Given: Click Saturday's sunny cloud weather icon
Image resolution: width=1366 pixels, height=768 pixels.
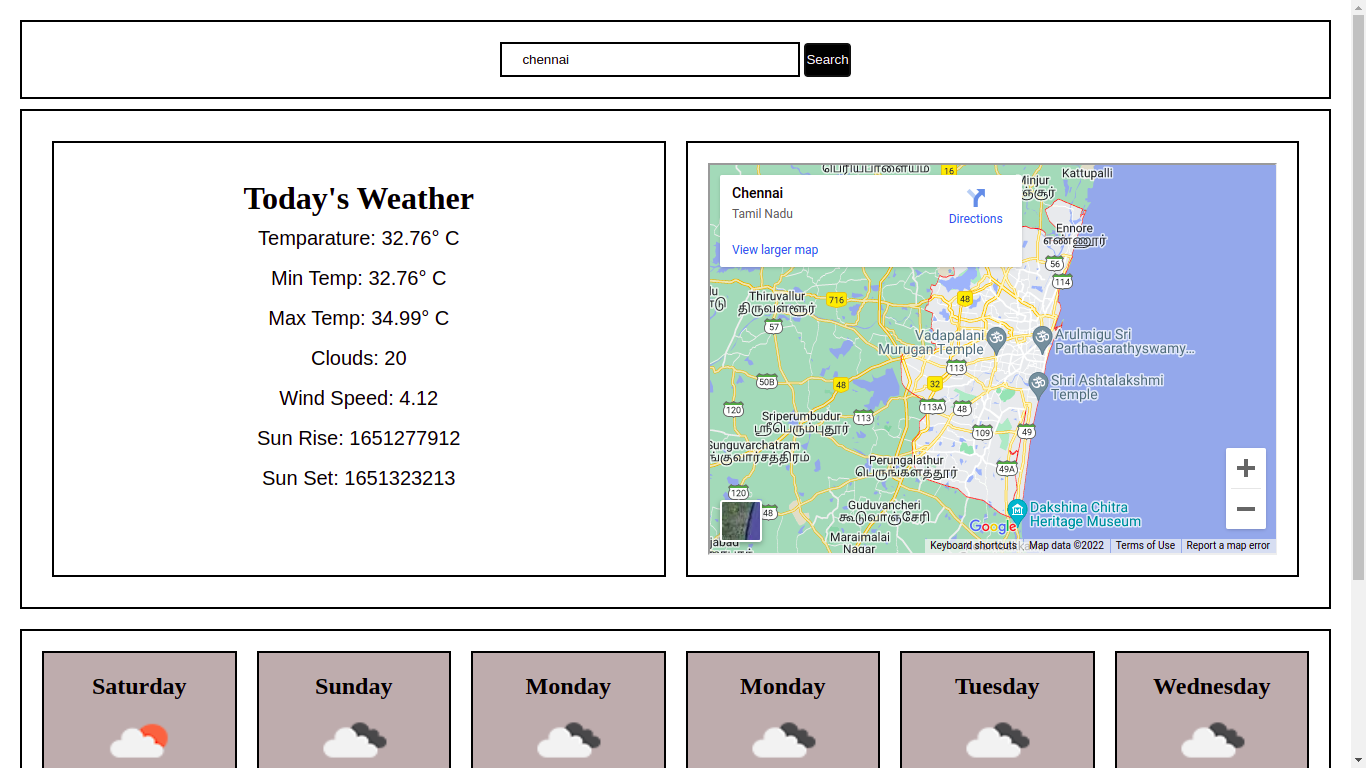Looking at the screenshot, I should (139, 740).
